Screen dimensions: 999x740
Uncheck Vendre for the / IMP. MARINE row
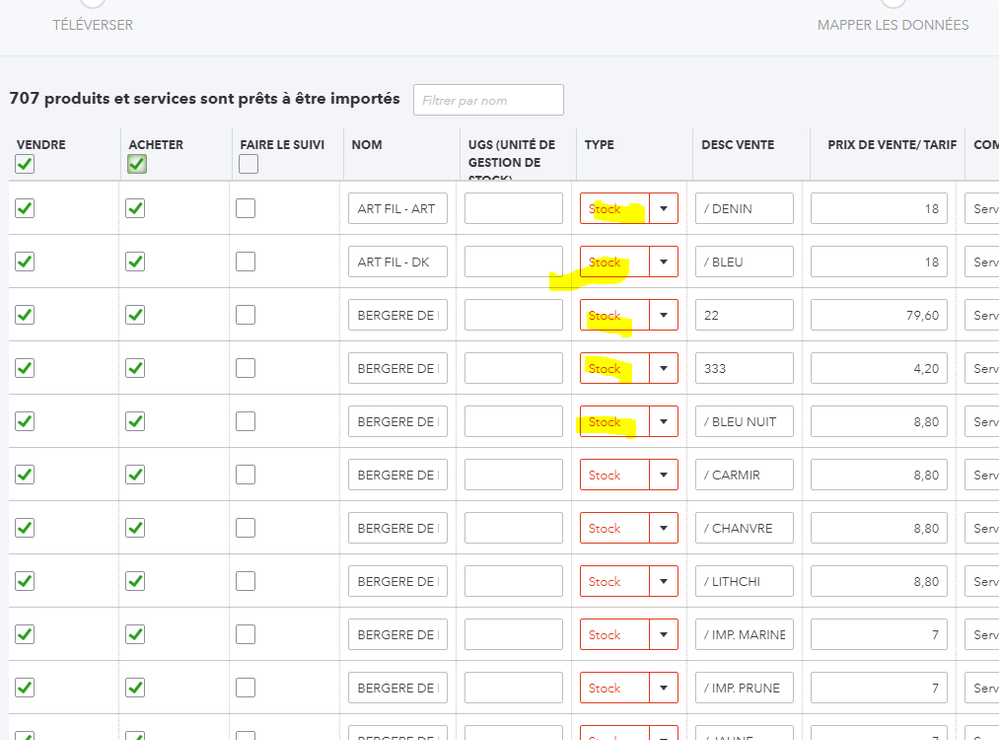pyautogui.click(x=25, y=634)
